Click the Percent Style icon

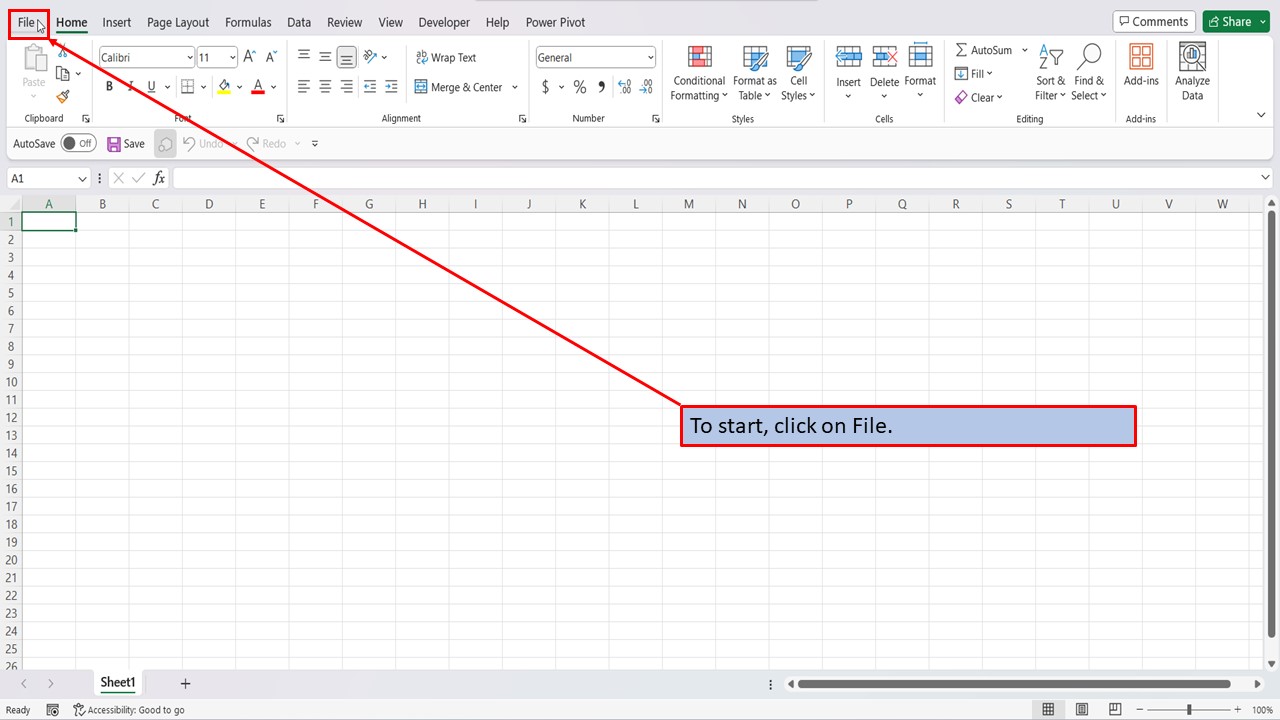tap(579, 87)
